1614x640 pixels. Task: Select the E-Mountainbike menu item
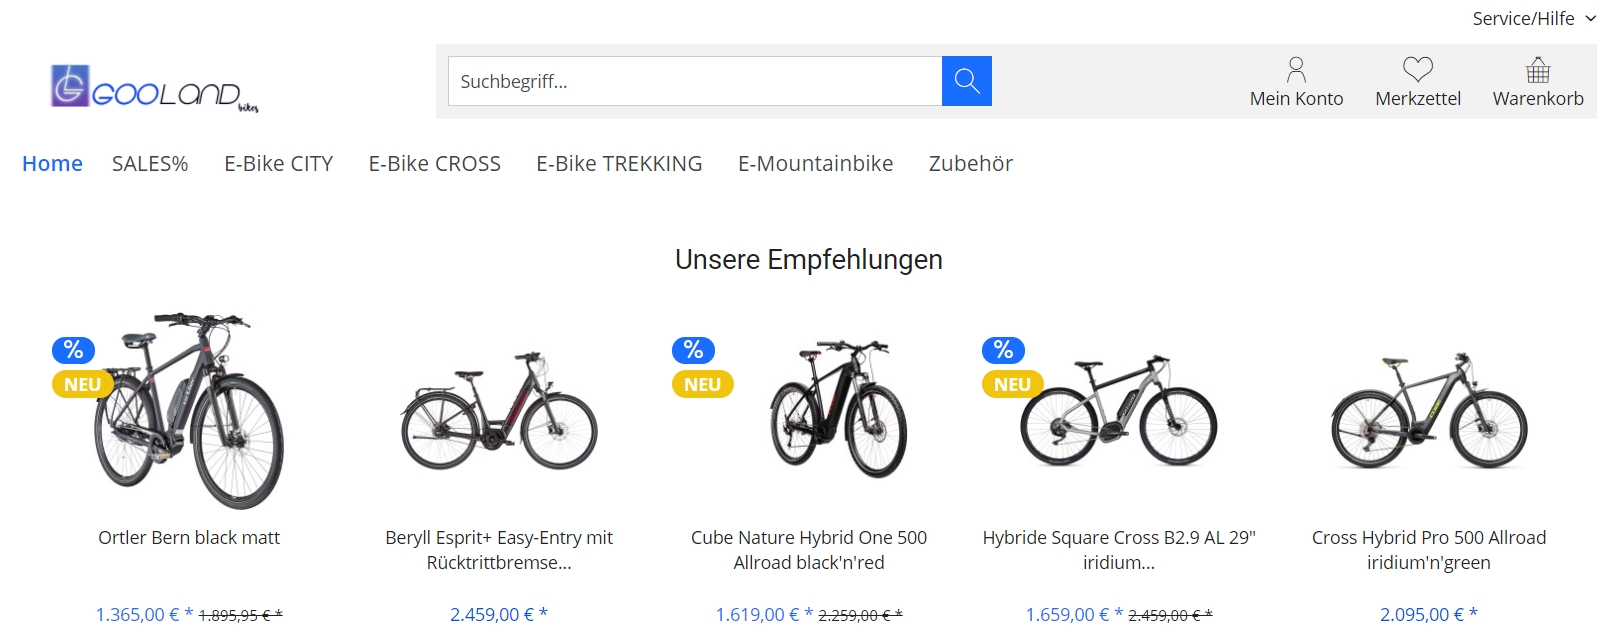815,163
